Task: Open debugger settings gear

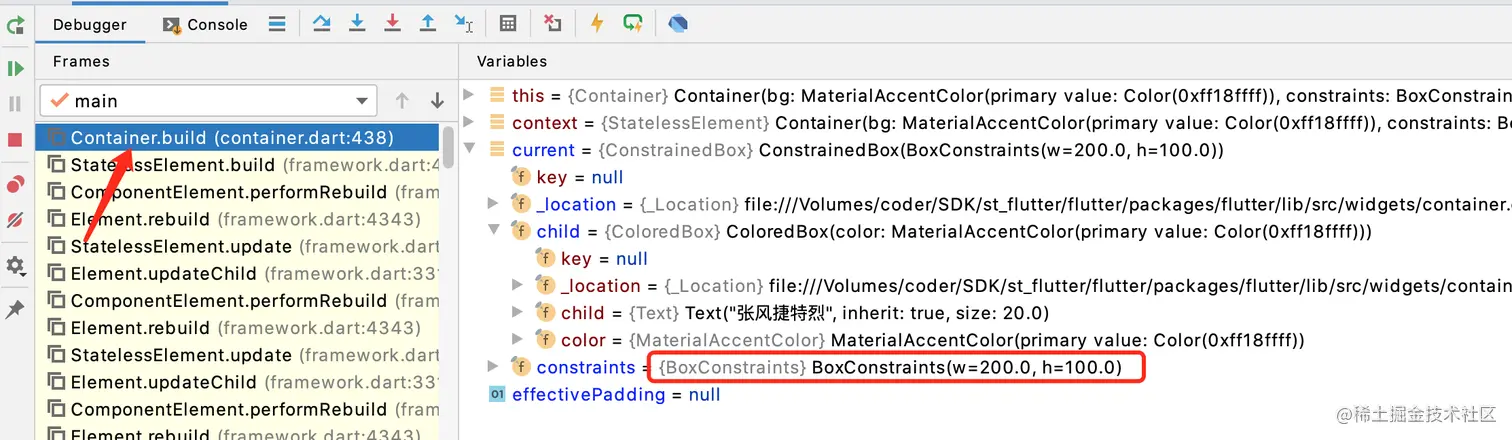Action: [x=15, y=266]
